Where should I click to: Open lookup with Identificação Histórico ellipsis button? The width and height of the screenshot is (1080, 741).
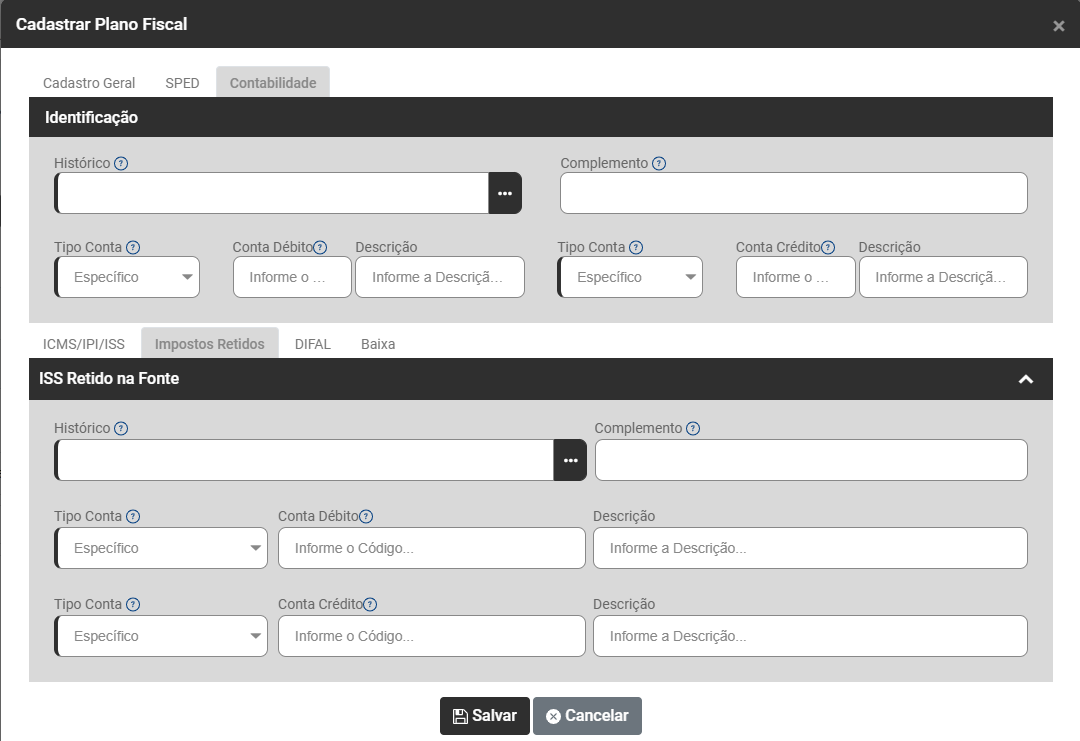(x=505, y=193)
